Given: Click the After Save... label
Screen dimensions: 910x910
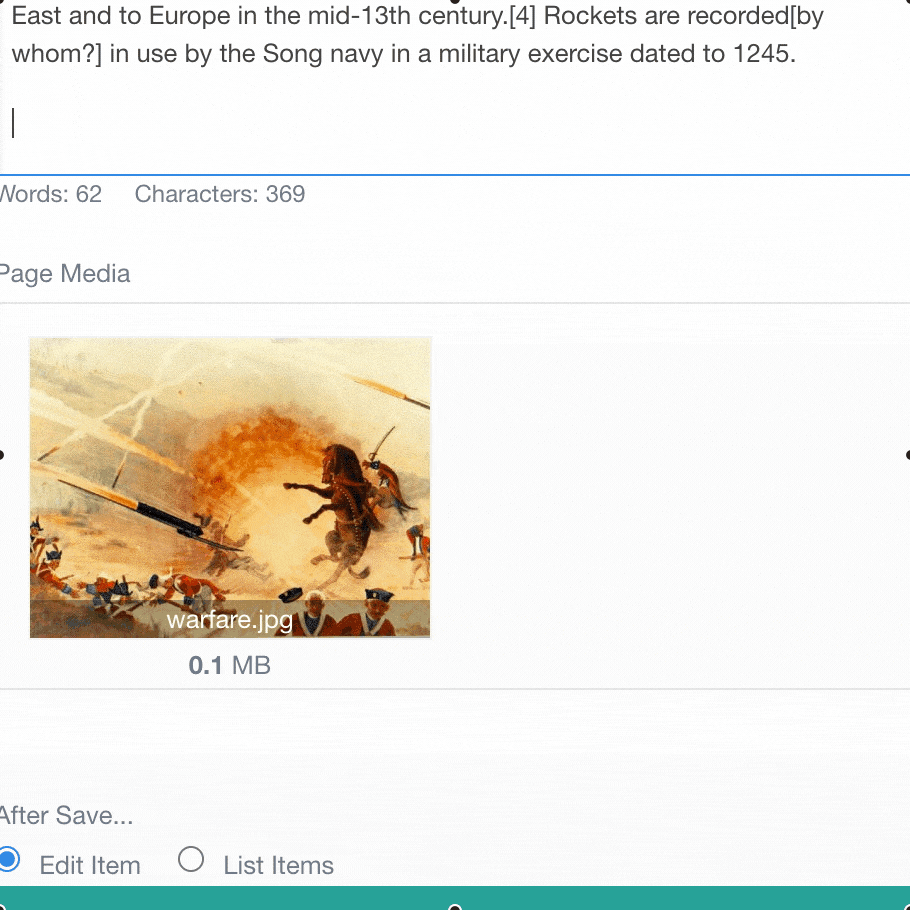Looking at the screenshot, I should pos(66,815).
